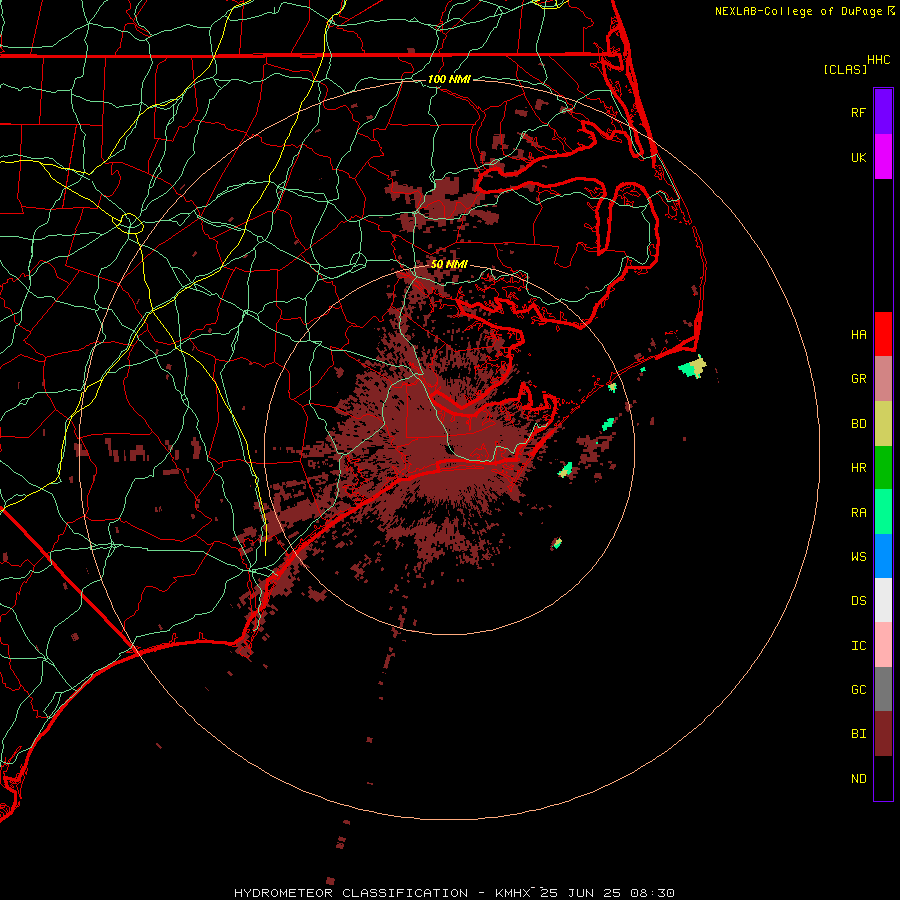The image size is (900, 900).
Task: Click the HA red legend swatch
Action: pos(883,334)
